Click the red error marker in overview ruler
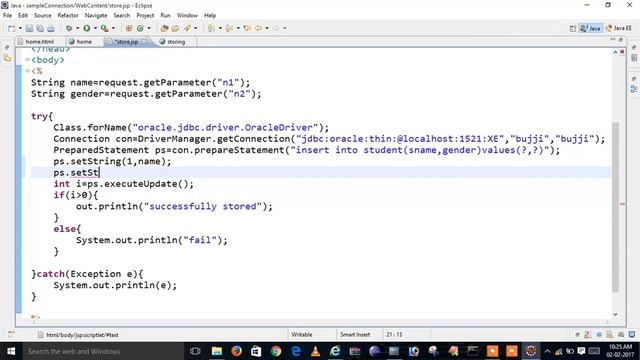 [x=622, y=52]
